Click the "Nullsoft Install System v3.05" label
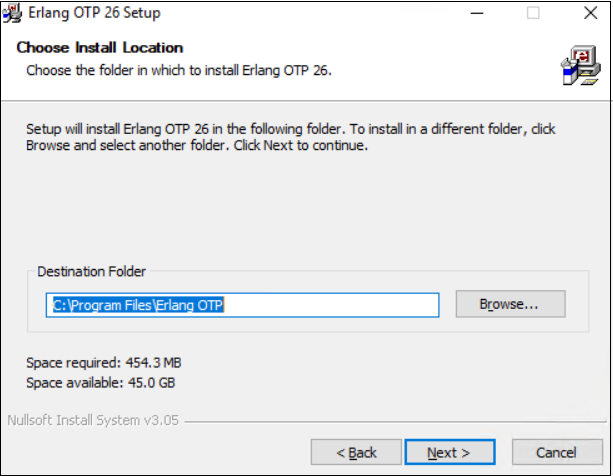The width and height of the screenshot is (613, 476). 93,420
